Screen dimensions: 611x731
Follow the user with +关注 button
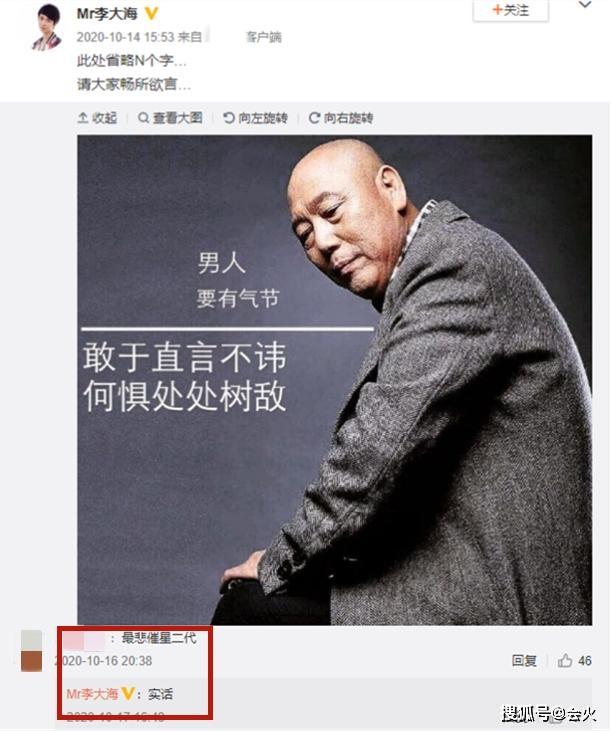[x=510, y=10]
